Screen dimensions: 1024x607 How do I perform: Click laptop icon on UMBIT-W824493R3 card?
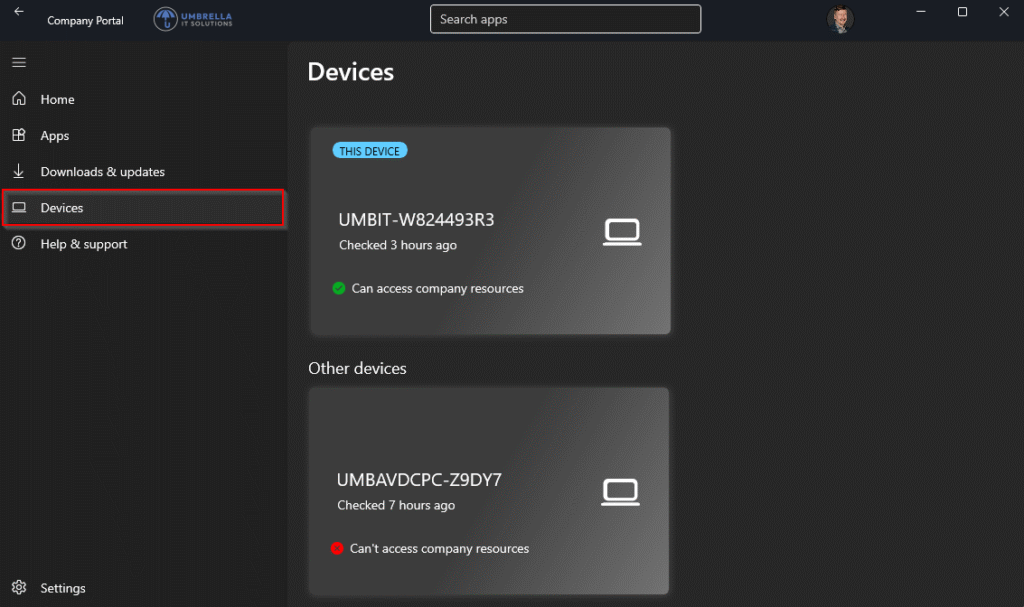622,232
